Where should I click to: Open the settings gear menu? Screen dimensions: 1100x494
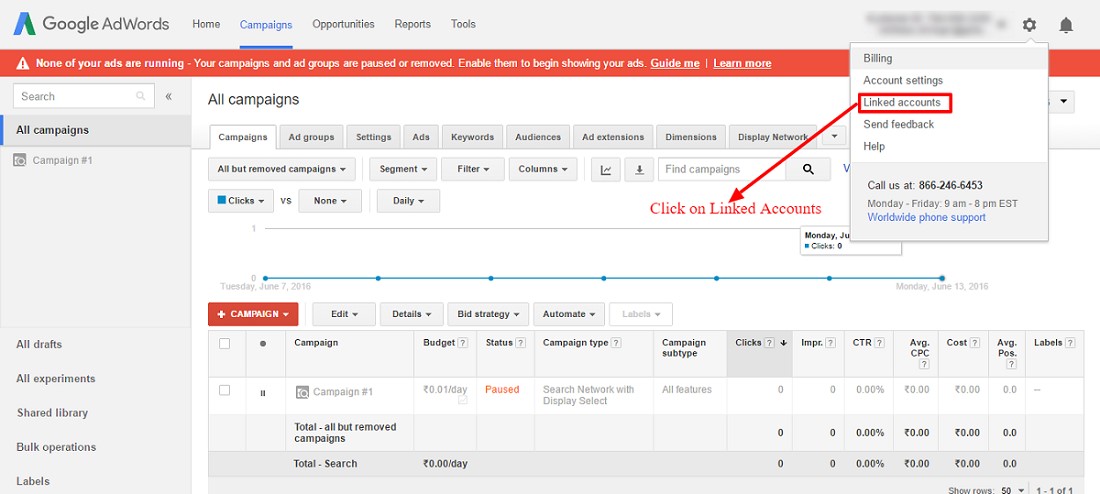[x=1028, y=25]
